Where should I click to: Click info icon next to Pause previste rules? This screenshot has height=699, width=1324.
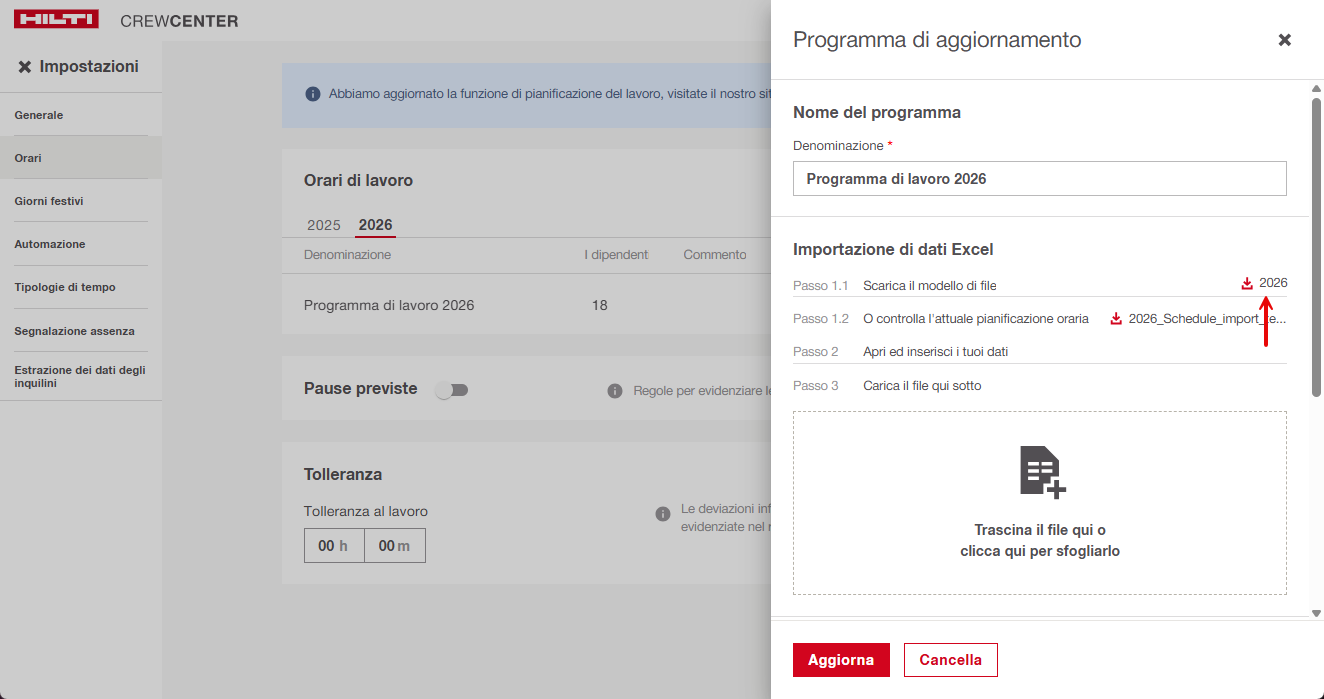pos(615,391)
